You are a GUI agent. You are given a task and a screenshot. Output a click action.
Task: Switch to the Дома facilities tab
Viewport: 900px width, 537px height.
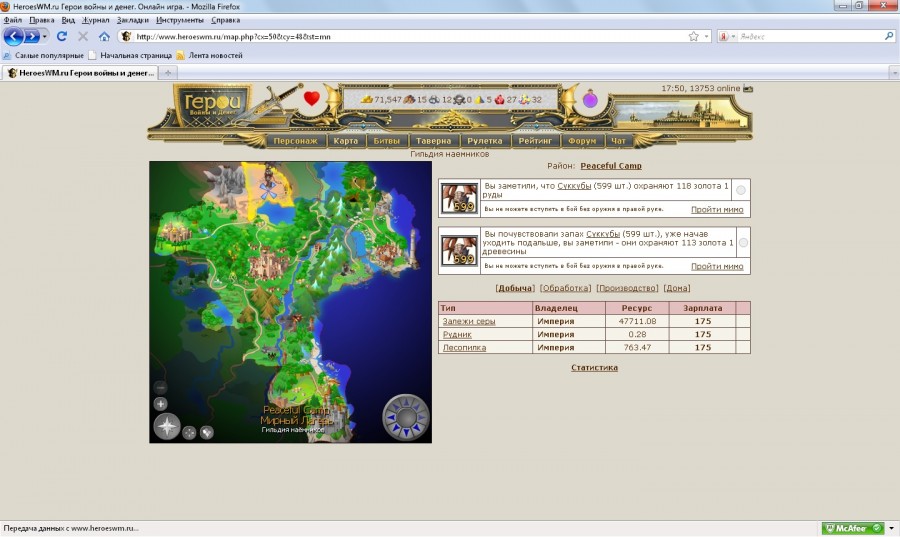677,288
